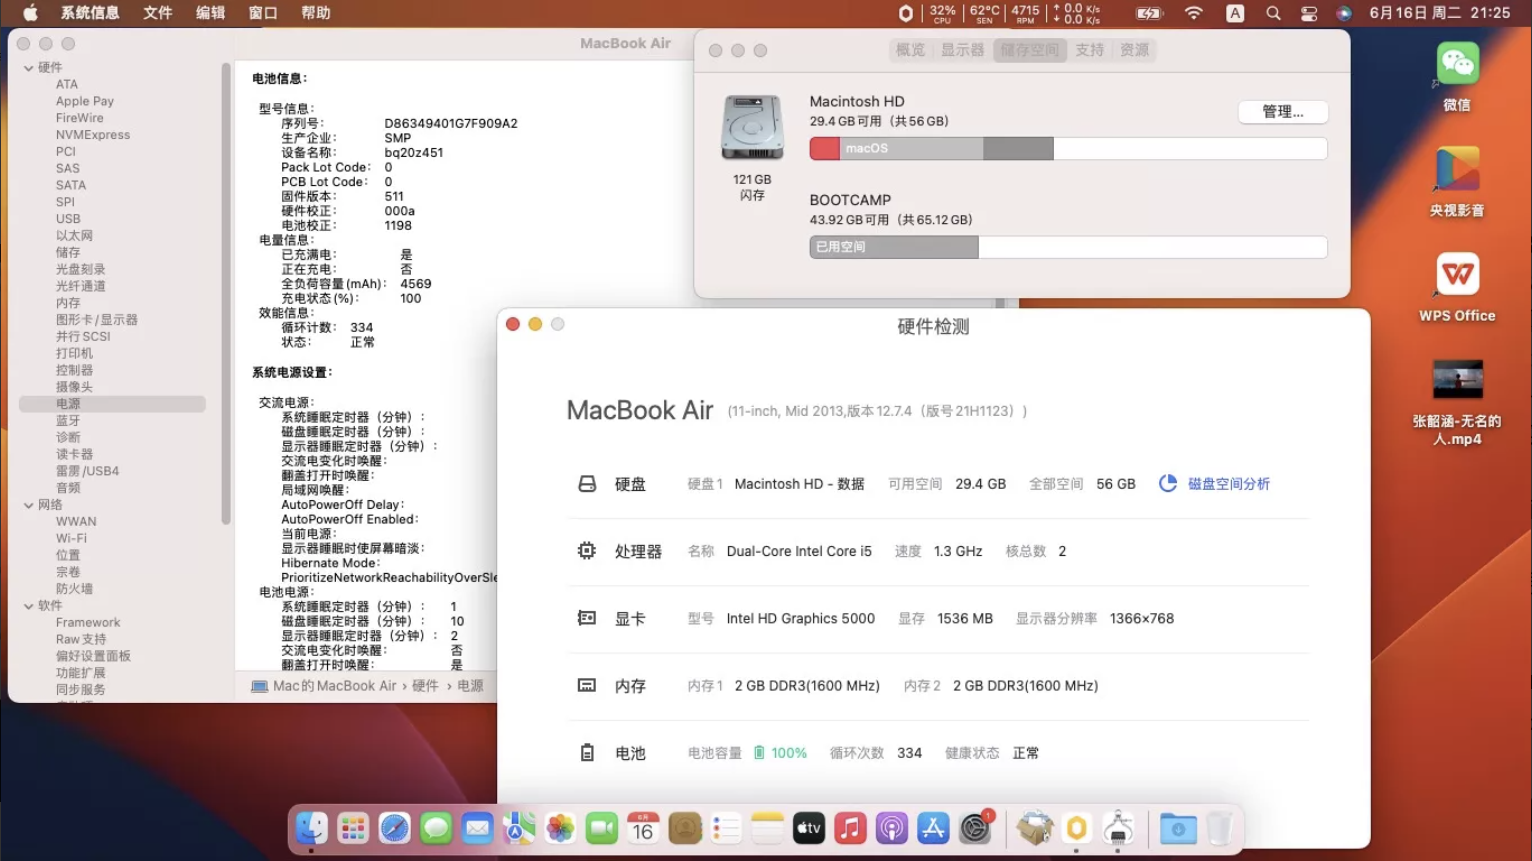Click the Macintosh HD drive icon

pos(752,127)
